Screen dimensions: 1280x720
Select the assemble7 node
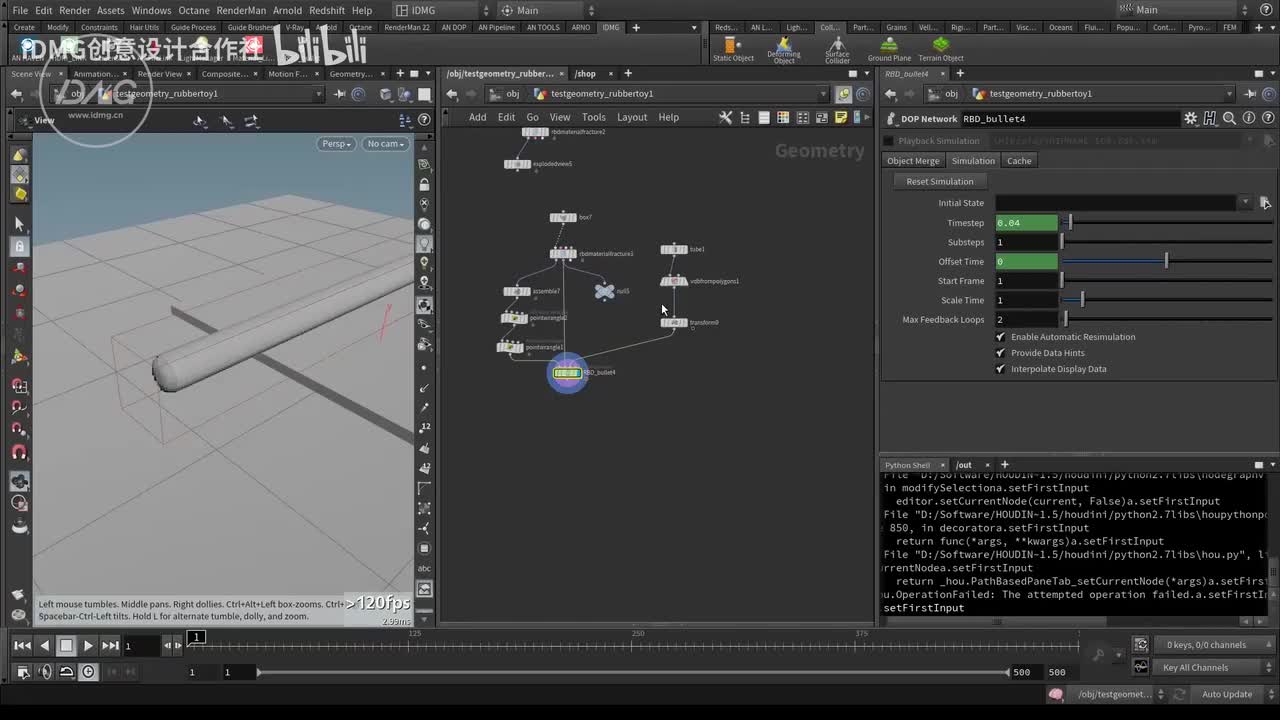[x=517, y=291]
